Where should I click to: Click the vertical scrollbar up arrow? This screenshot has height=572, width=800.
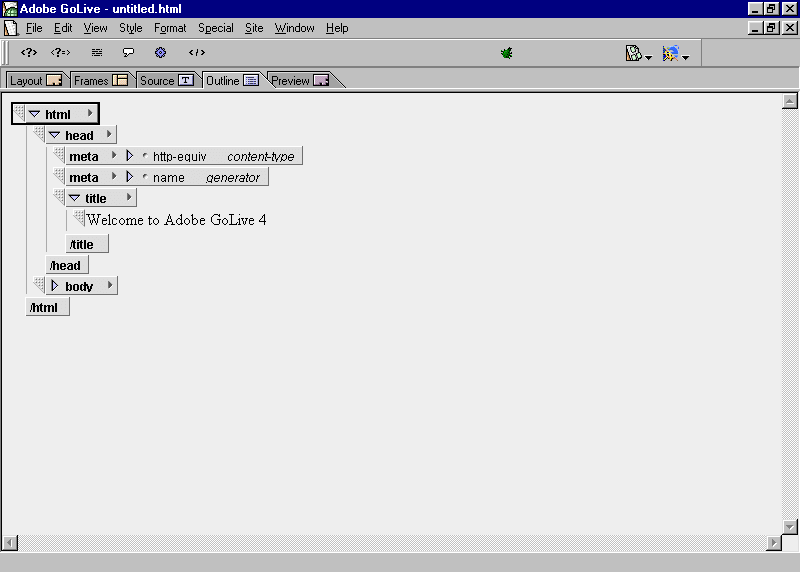click(790, 101)
